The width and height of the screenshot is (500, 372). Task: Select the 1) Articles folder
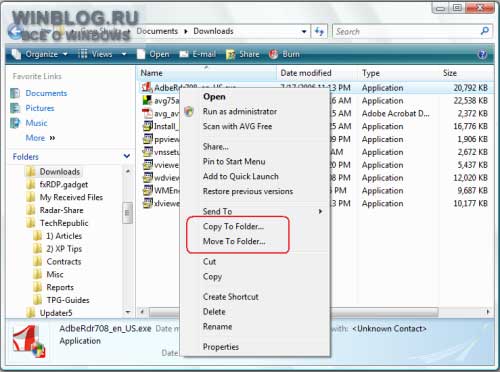(x=64, y=236)
